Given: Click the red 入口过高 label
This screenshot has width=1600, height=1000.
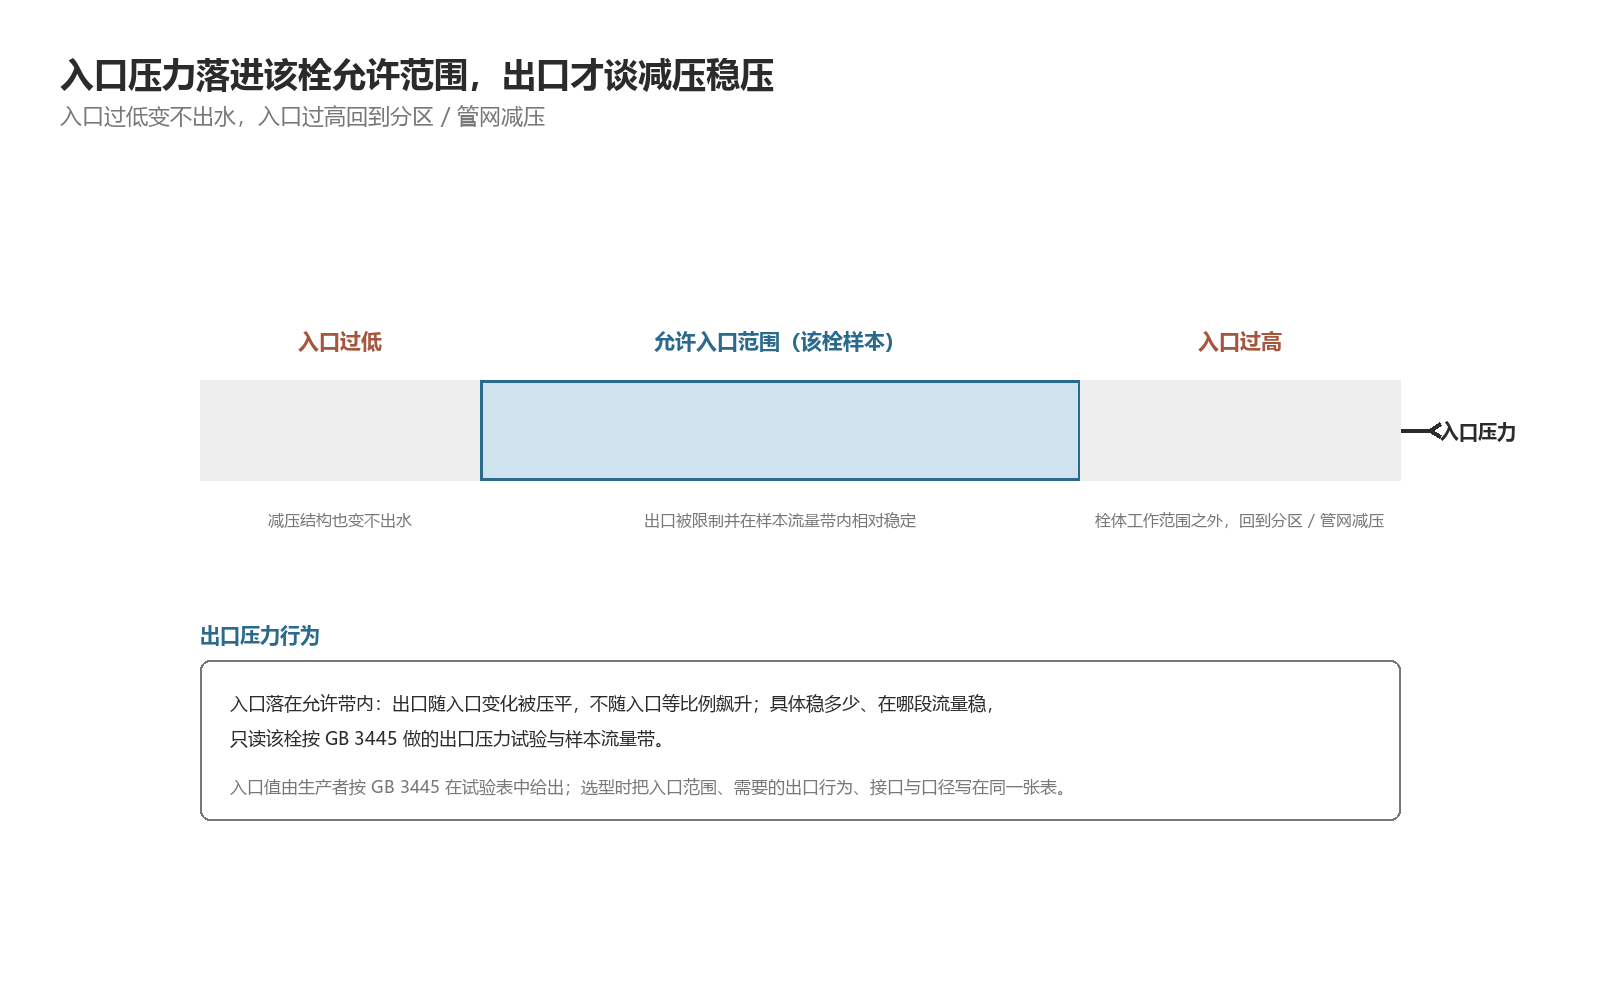Looking at the screenshot, I should tap(1240, 342).
